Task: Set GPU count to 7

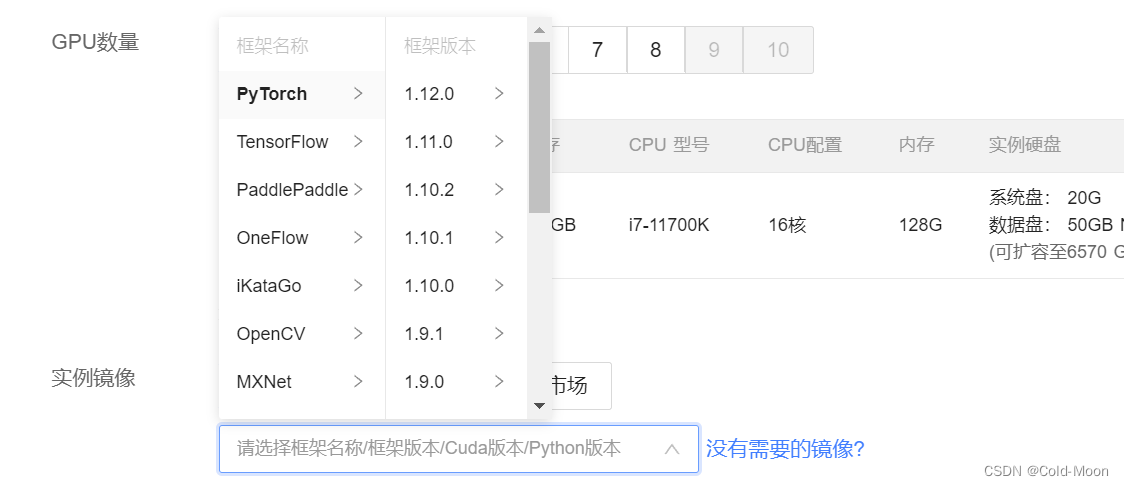Action: pyautogui.click(x=597, y=49)
